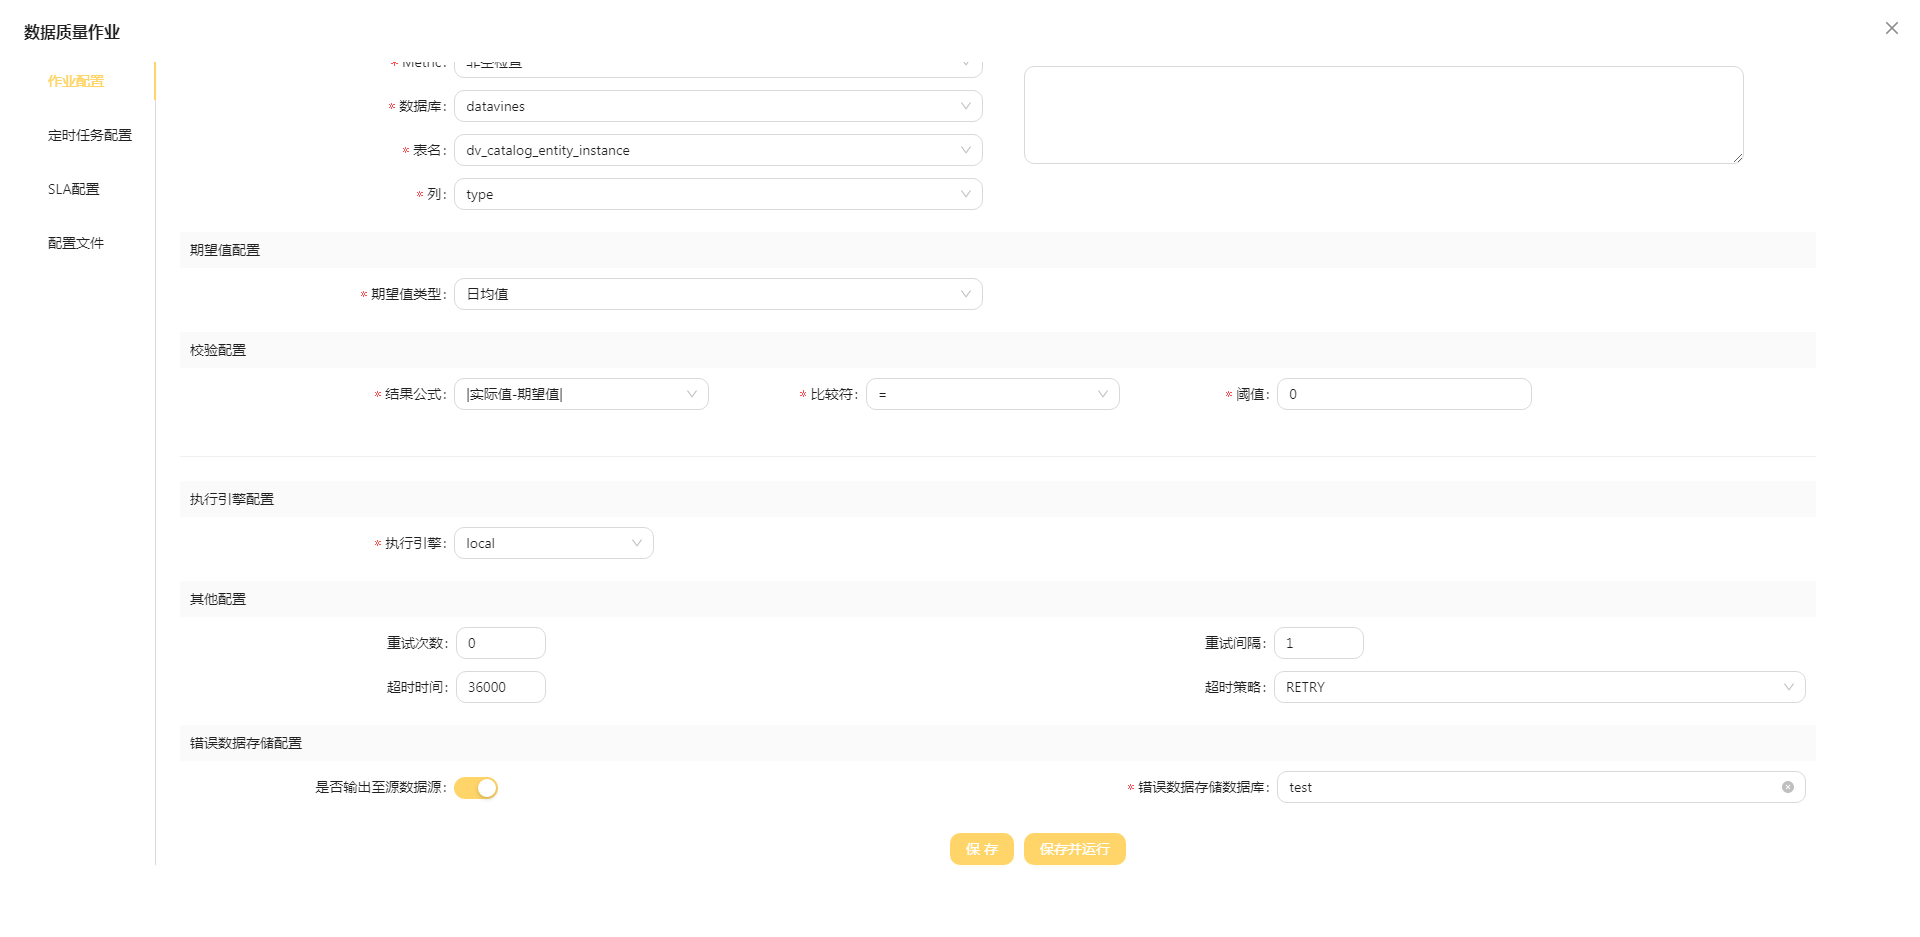Focus the 重试间隔 input field

[1319, 643]
